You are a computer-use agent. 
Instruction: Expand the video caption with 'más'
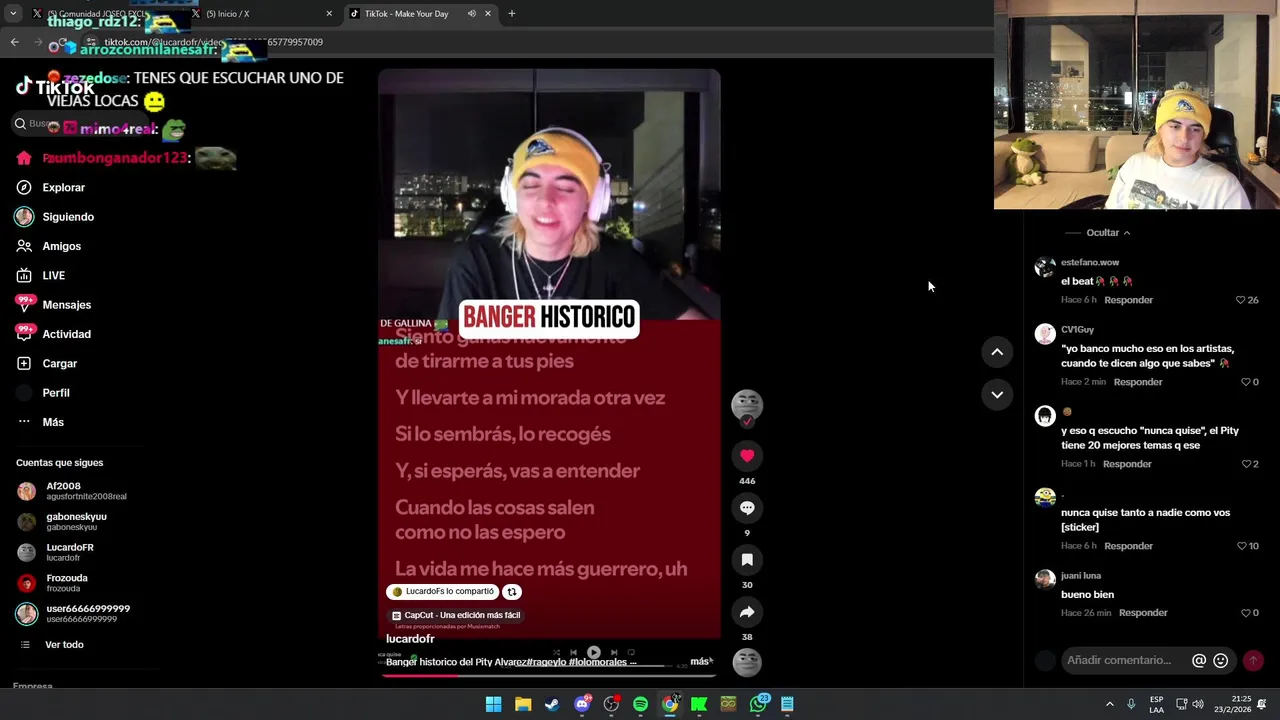pyautogui.click(x=701, y=661)
